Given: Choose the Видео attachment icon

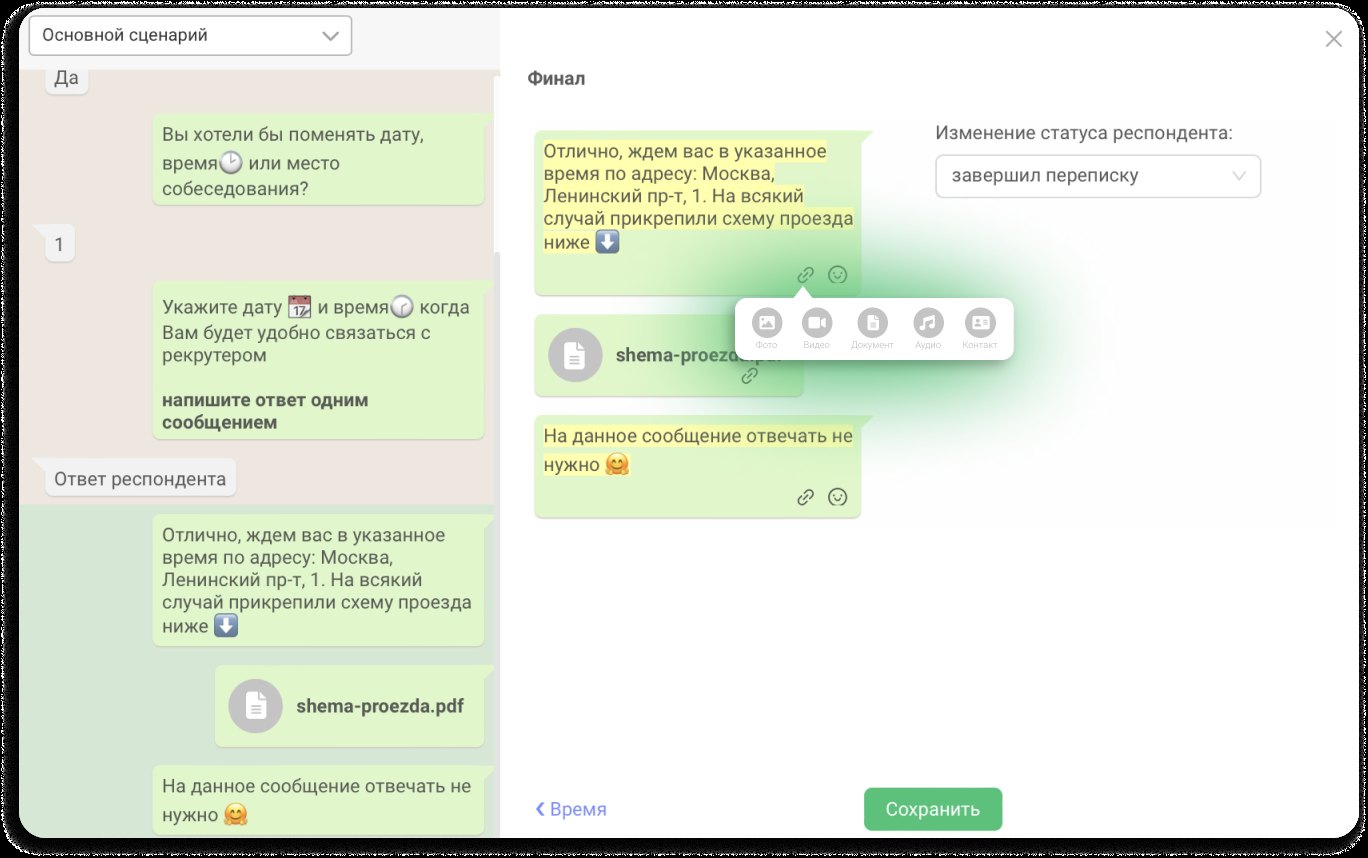Looking at the screenshot, I should [x=817, y=322].
